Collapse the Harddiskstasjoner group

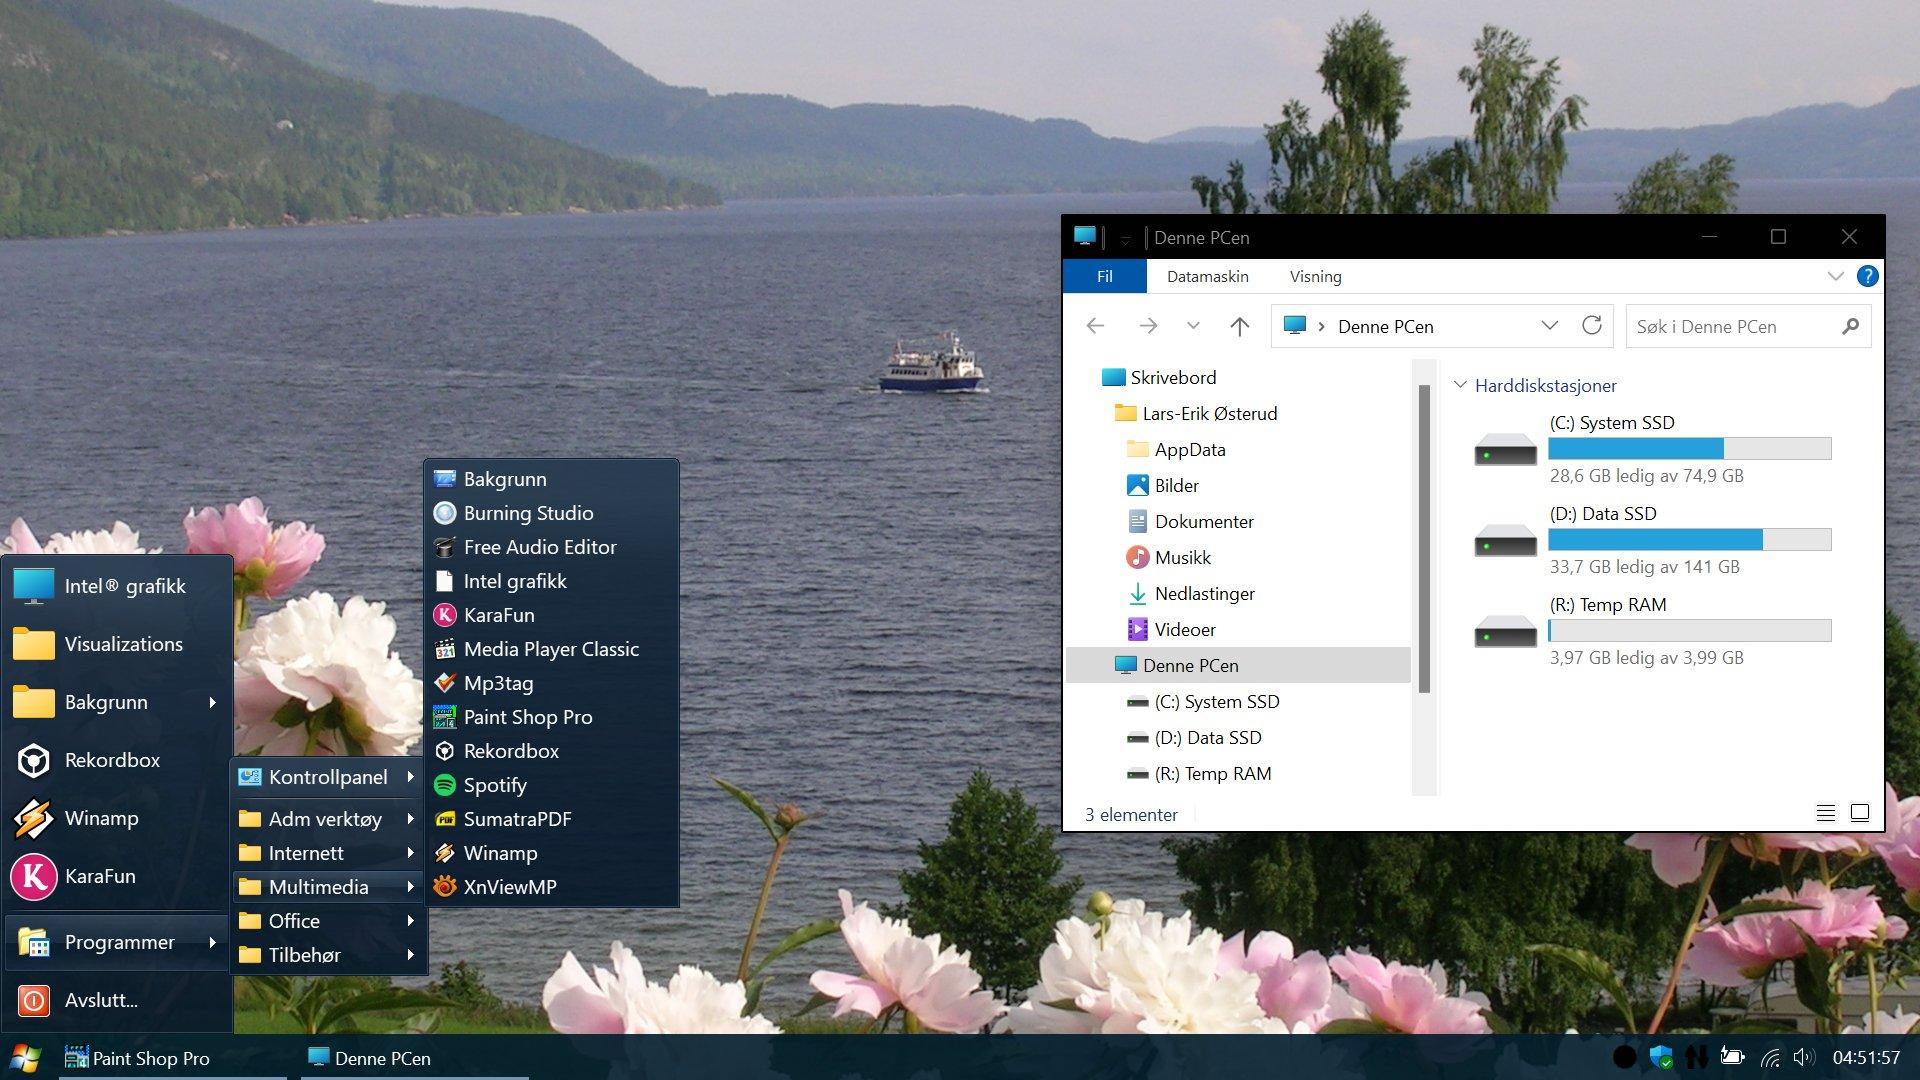click(1460, 385)
